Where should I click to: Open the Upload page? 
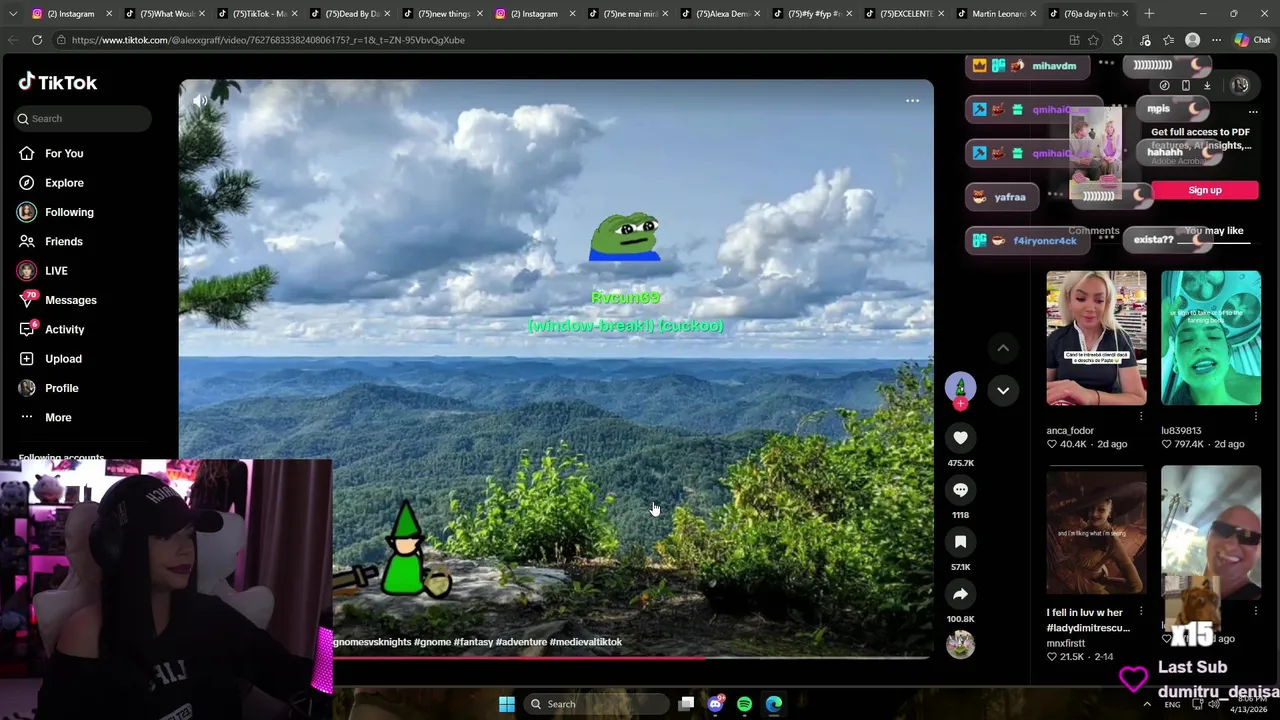[x=50, y=359]
